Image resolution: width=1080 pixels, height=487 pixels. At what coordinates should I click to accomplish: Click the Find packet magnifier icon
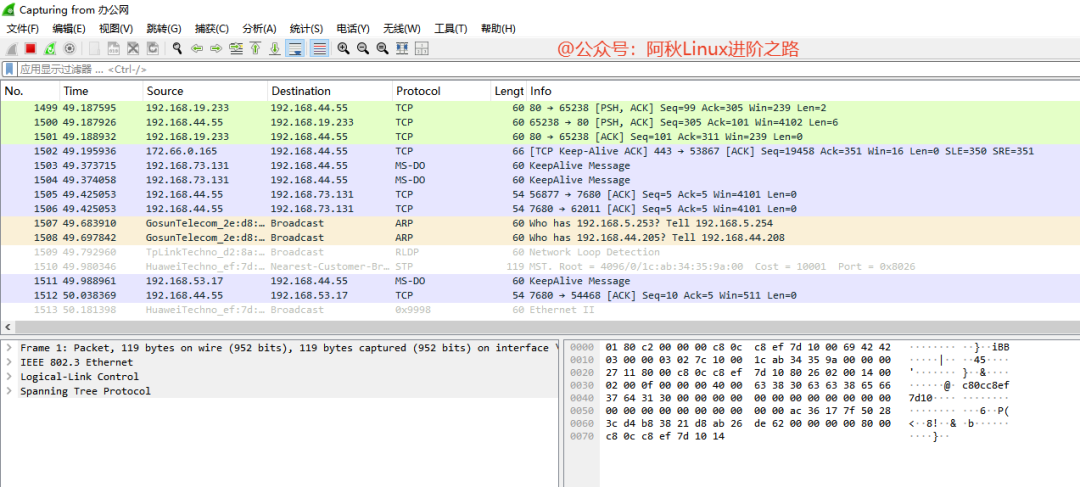pos(177,48)
